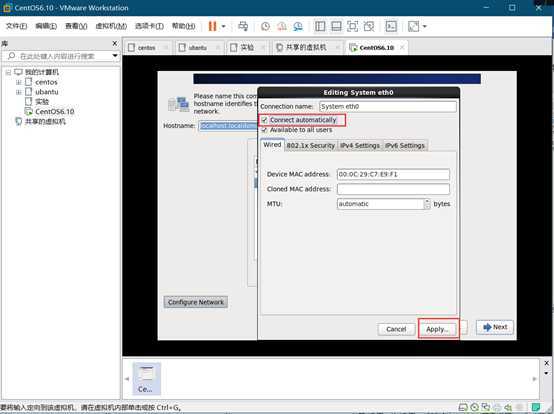Select 实验 in the library tree
The width and height of the screenshot is (554, 414).
click(42, 102)
